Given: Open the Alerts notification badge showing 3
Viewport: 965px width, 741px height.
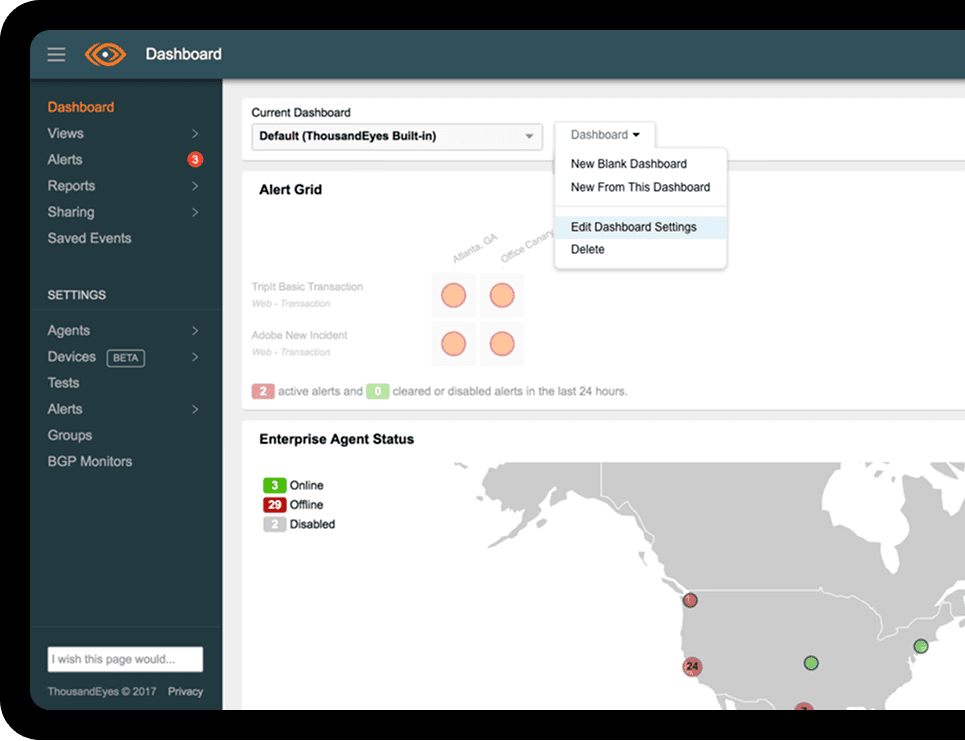Looking at the screenshot, I should (x=195, y=159).
